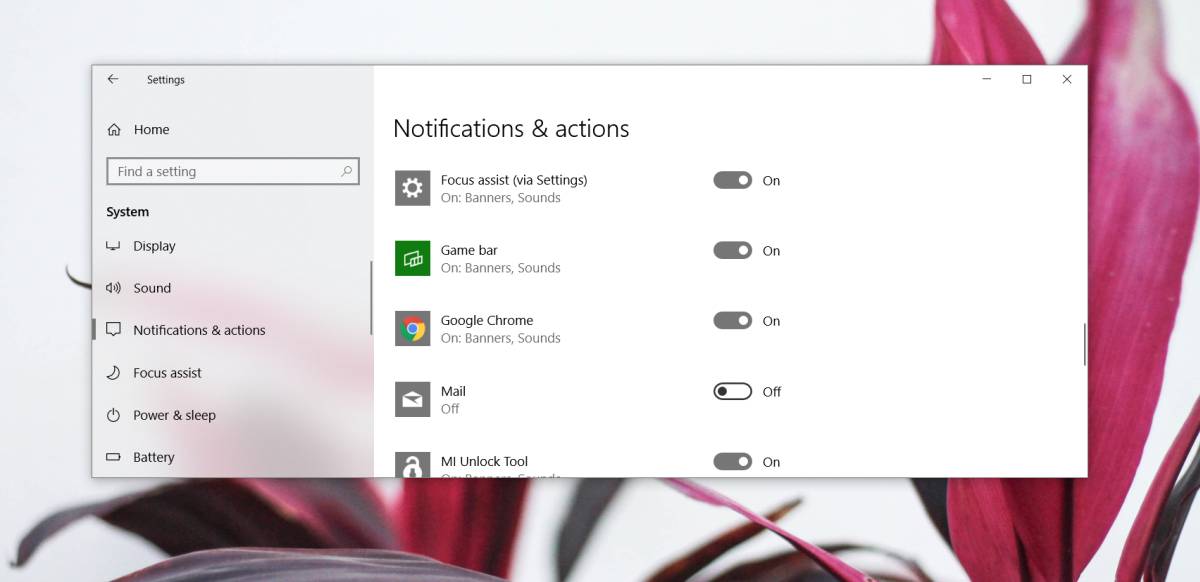Enable Mail notifications toggle
This screenshot has width=1200, height=582.
click(732, 391)
